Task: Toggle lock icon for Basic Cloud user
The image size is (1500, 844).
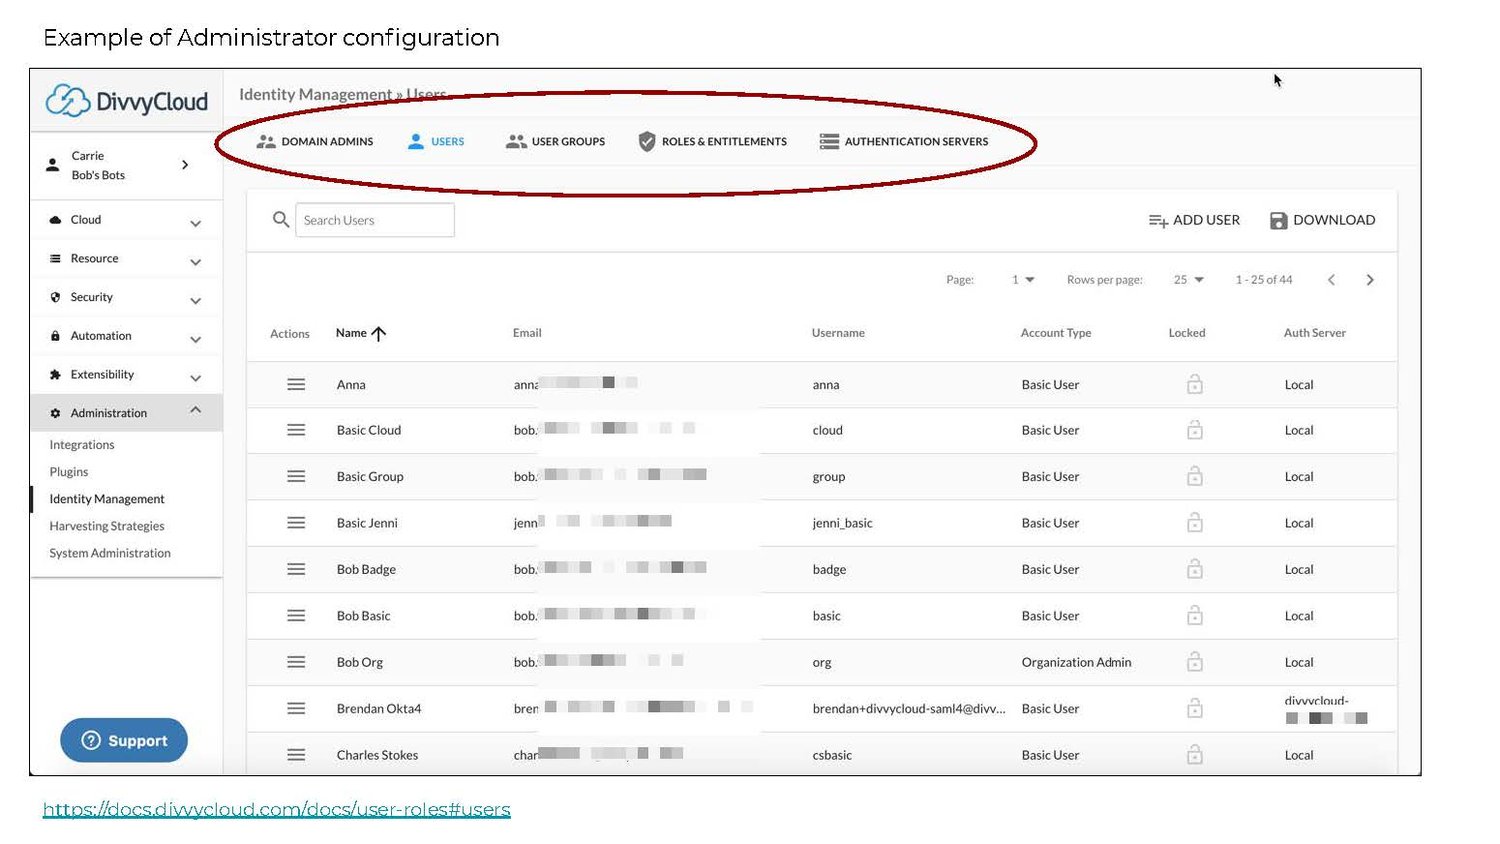Action: coord(1194,430)
